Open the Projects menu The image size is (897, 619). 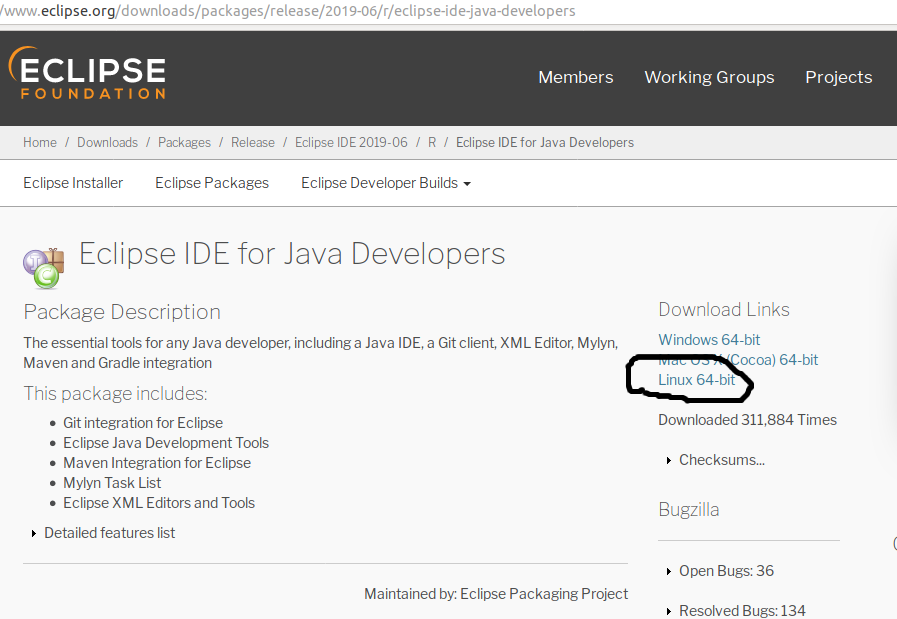tap(839, 77)
